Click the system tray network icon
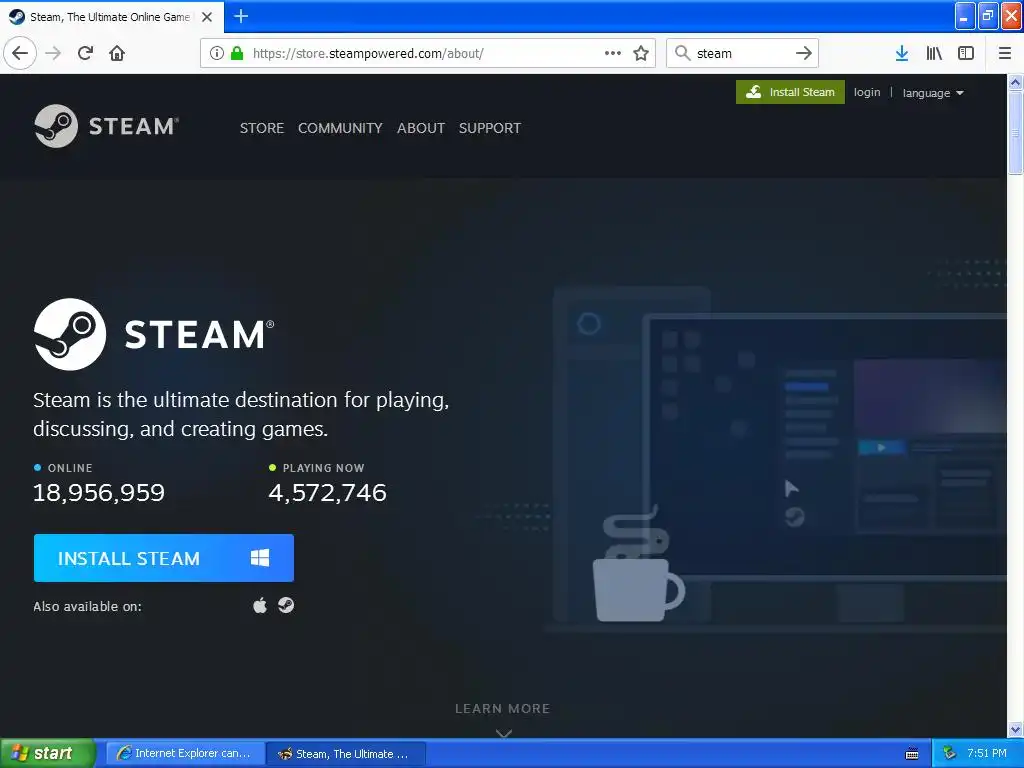 (x=950, y=754)
